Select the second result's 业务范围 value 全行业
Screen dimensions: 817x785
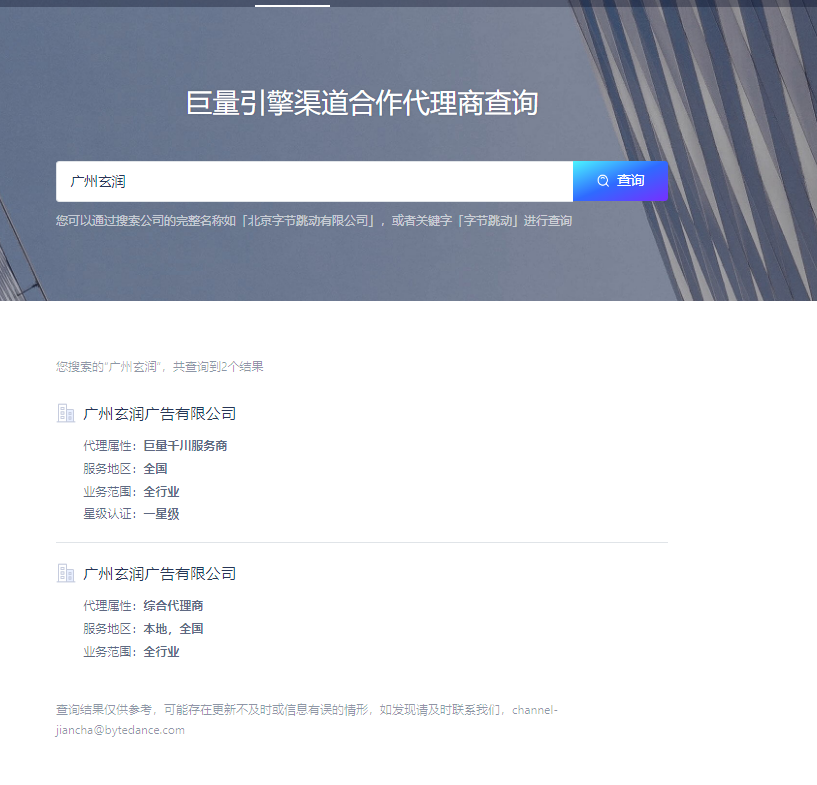coord(161,652)
